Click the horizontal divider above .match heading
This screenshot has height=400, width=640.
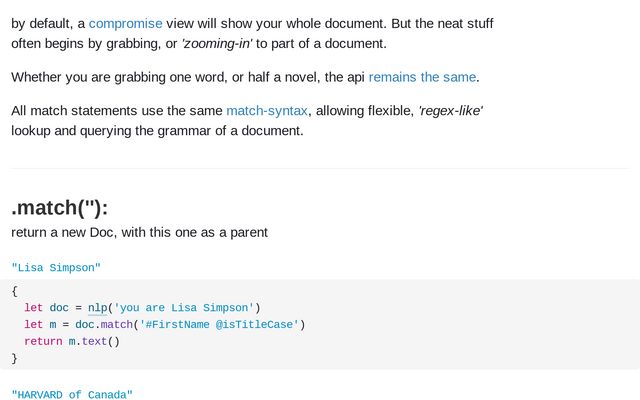320,168
